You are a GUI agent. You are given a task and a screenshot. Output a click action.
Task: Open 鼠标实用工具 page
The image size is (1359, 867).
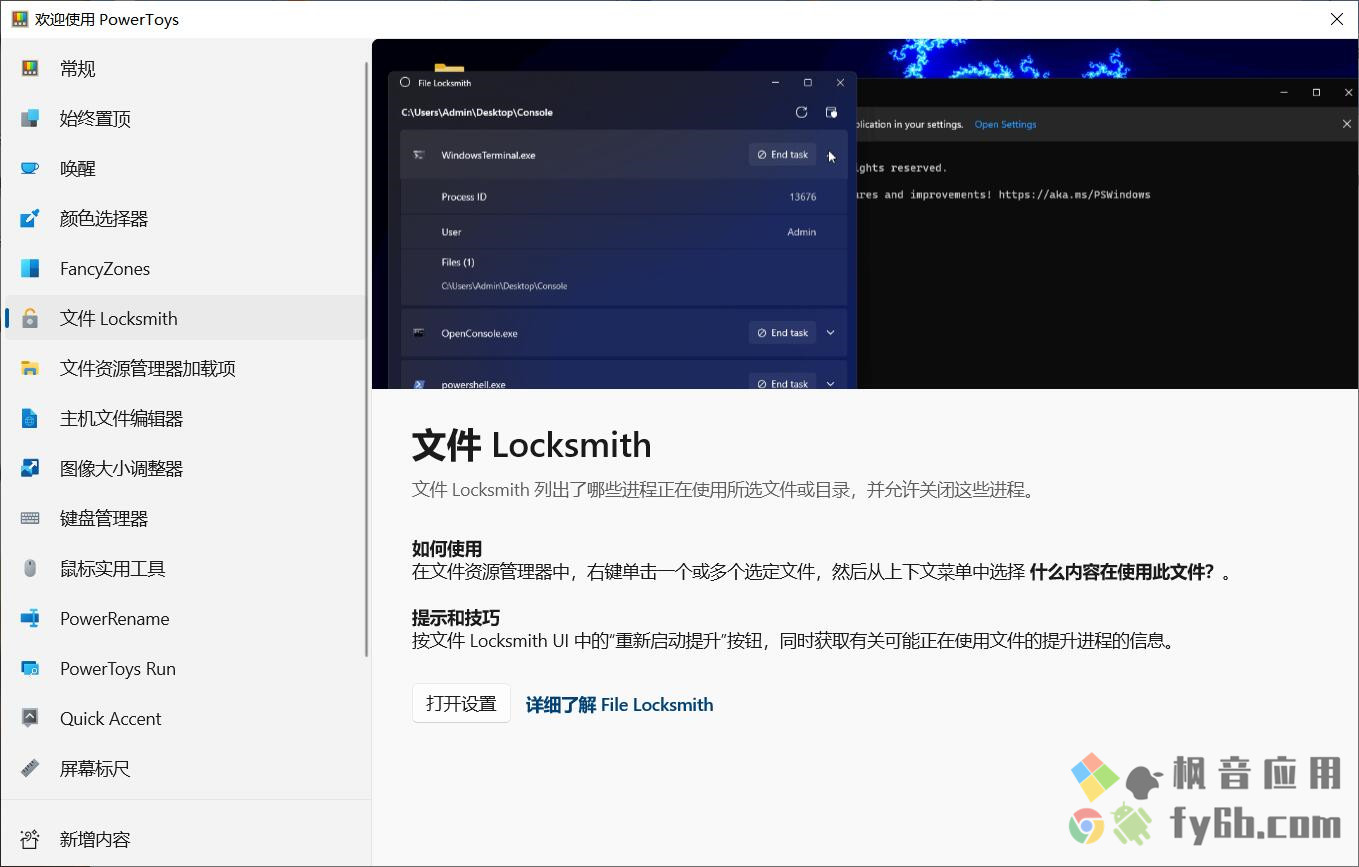pyautogui.click(x=186, y=569)
